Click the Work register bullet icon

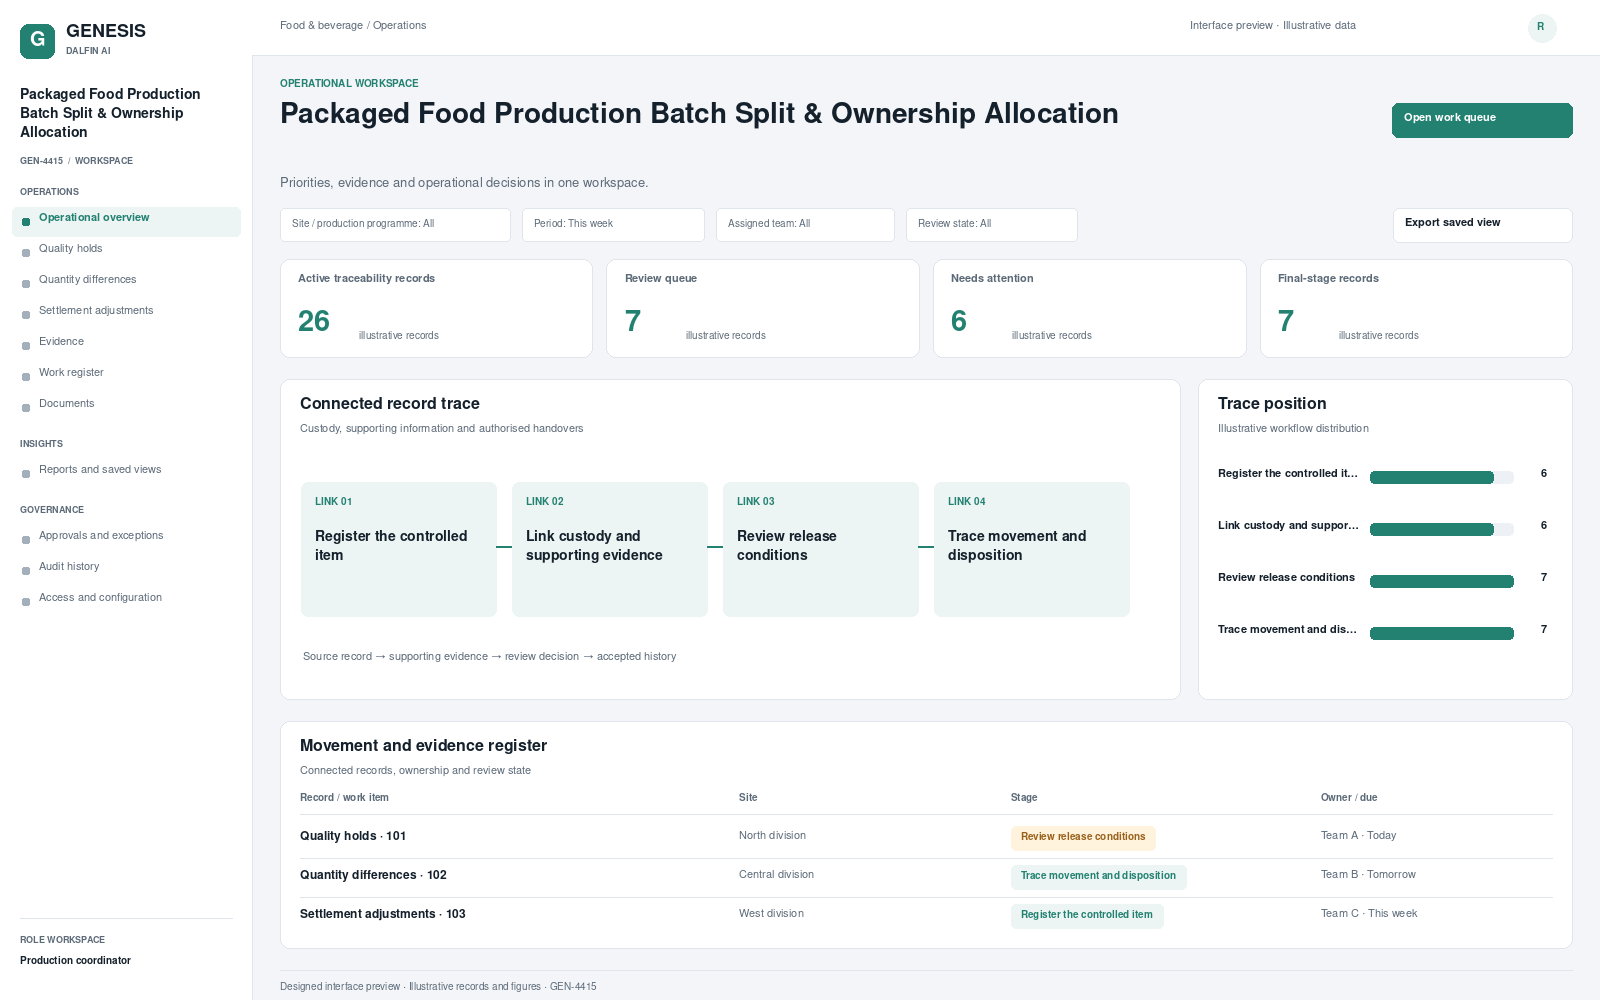[26, 377]
